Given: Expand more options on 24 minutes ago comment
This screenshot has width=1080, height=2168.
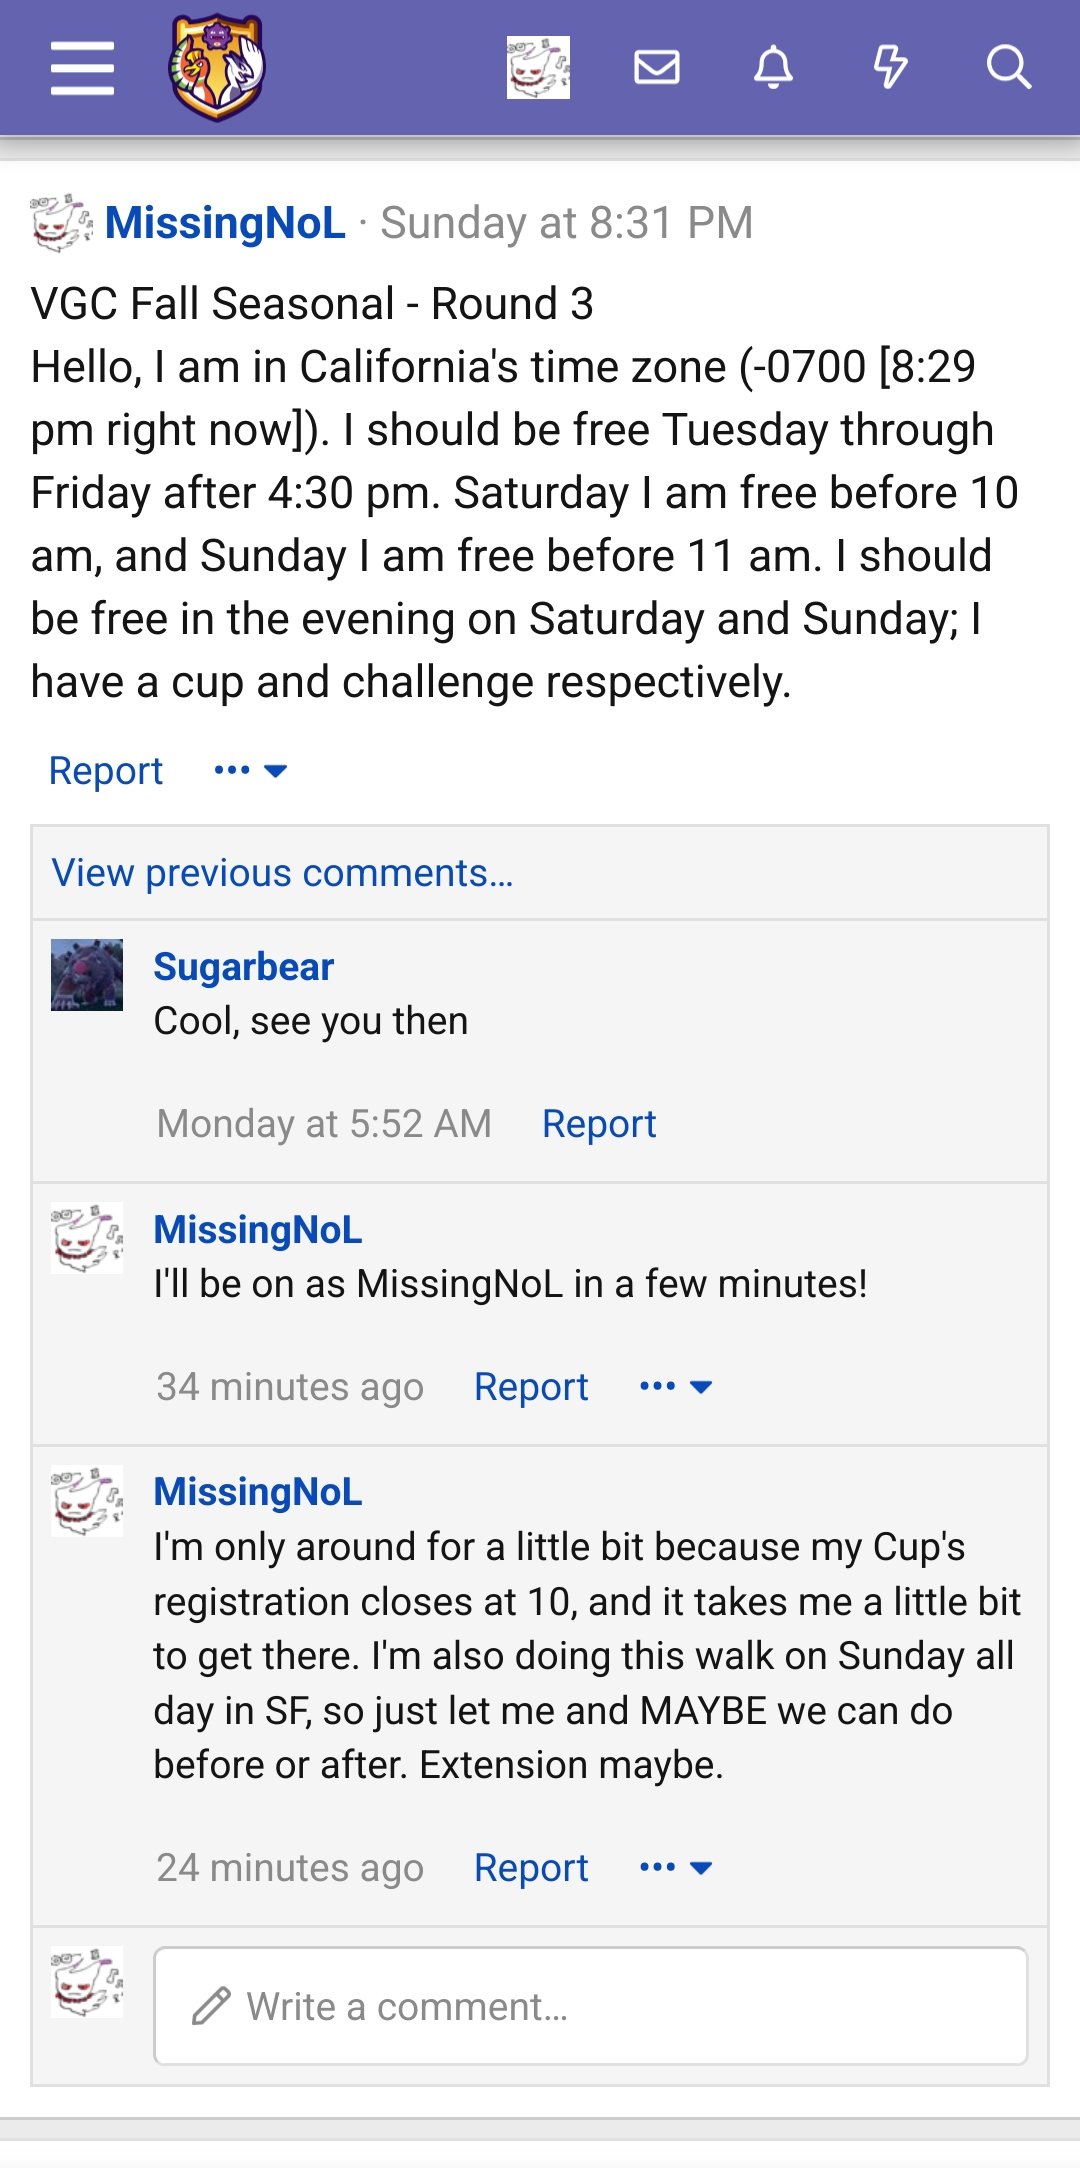Looking at the screenshot, I should pyautogui.click(x=676, y=1867).
